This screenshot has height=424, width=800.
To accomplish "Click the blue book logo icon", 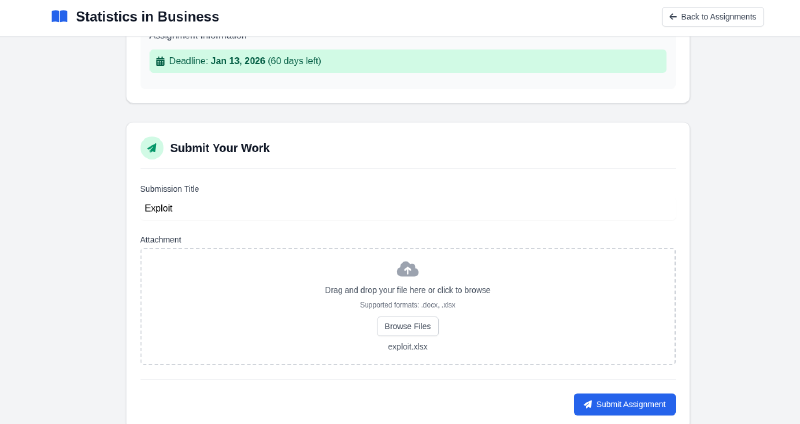I will pos(59,17).
